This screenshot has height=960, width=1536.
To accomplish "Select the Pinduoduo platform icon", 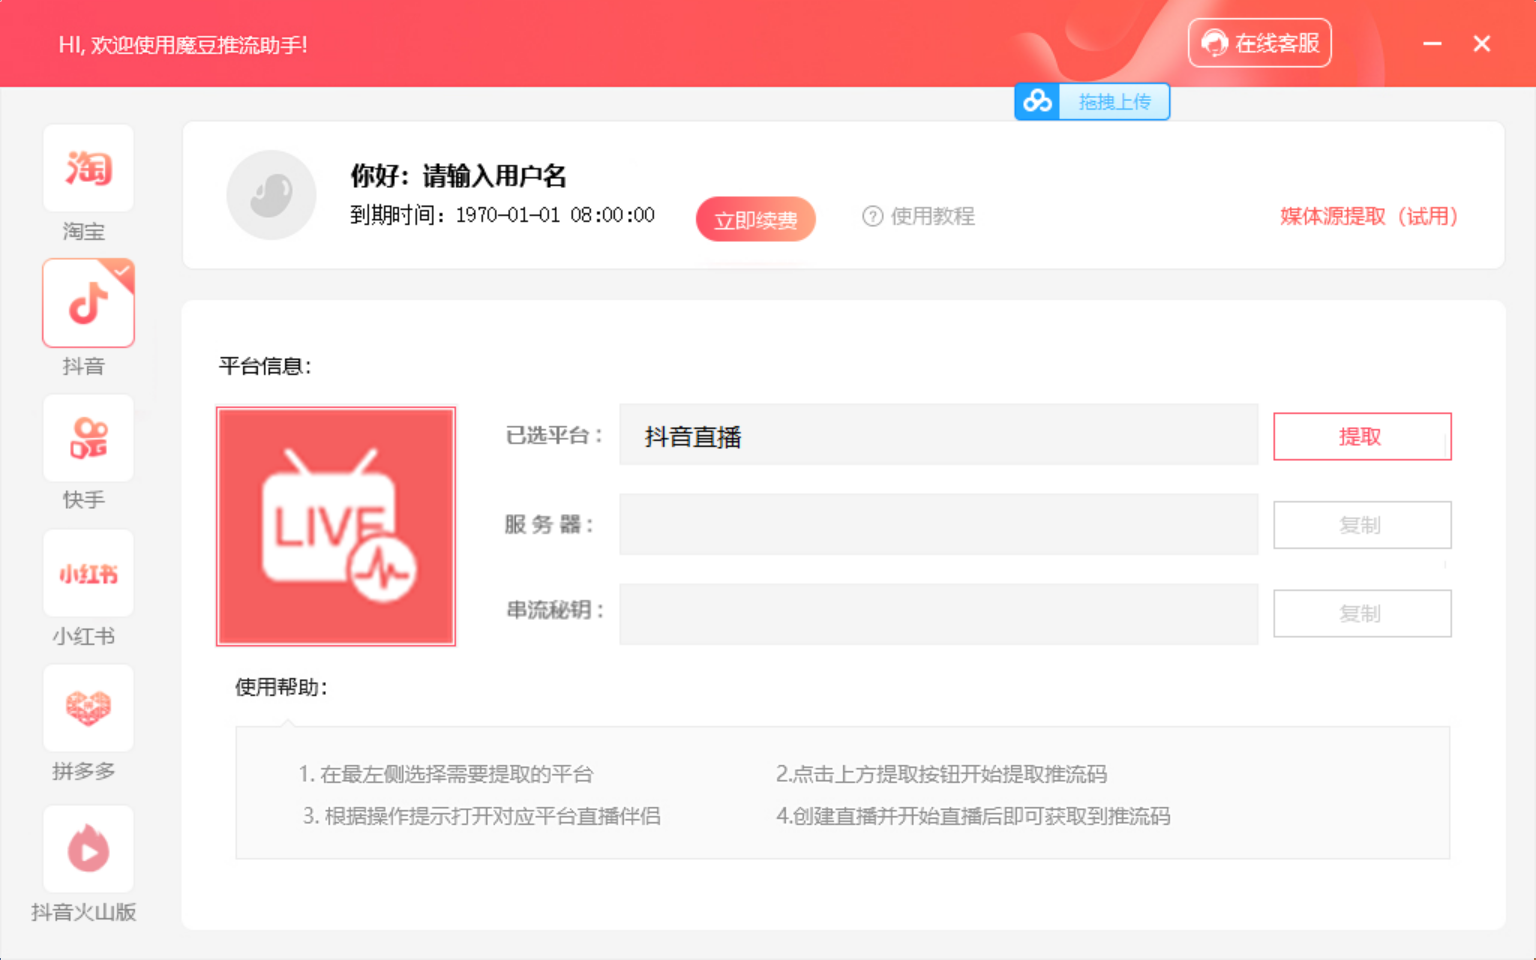I will click(88, 708).
